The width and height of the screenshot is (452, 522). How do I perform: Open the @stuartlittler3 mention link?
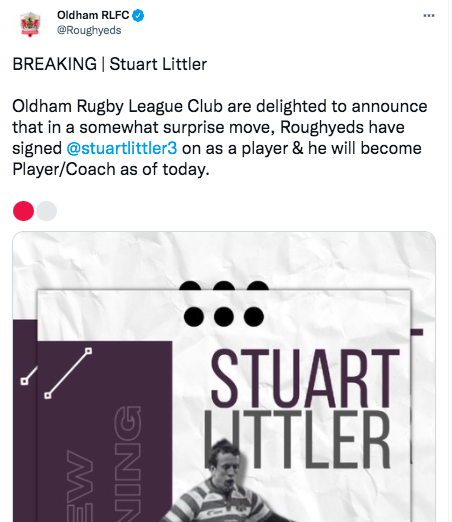point(122,148)
